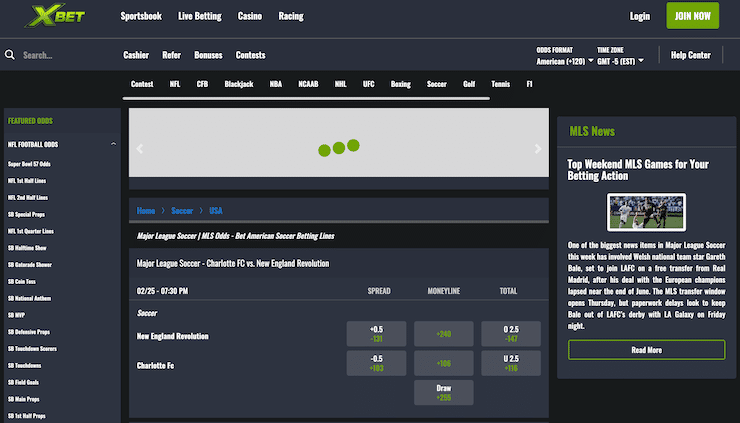The image size is (740, 423).
Task: Select the Soccer sport tab
Action: point(437,84)
